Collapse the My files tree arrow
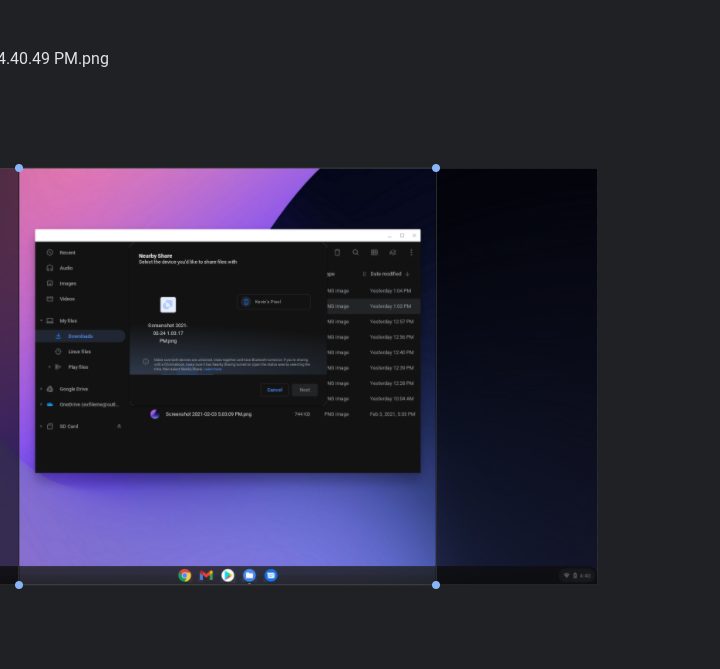The width and height of the screenshot is (720, 669). click(x=41, y=320)
